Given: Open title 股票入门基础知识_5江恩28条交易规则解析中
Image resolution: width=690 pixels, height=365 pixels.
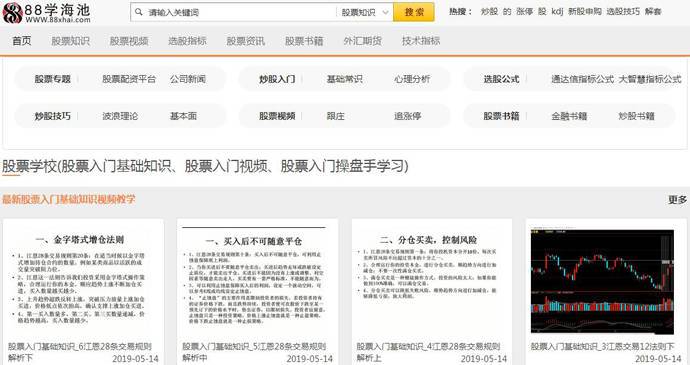Looking at the screenshot, I should coord(254,352).
